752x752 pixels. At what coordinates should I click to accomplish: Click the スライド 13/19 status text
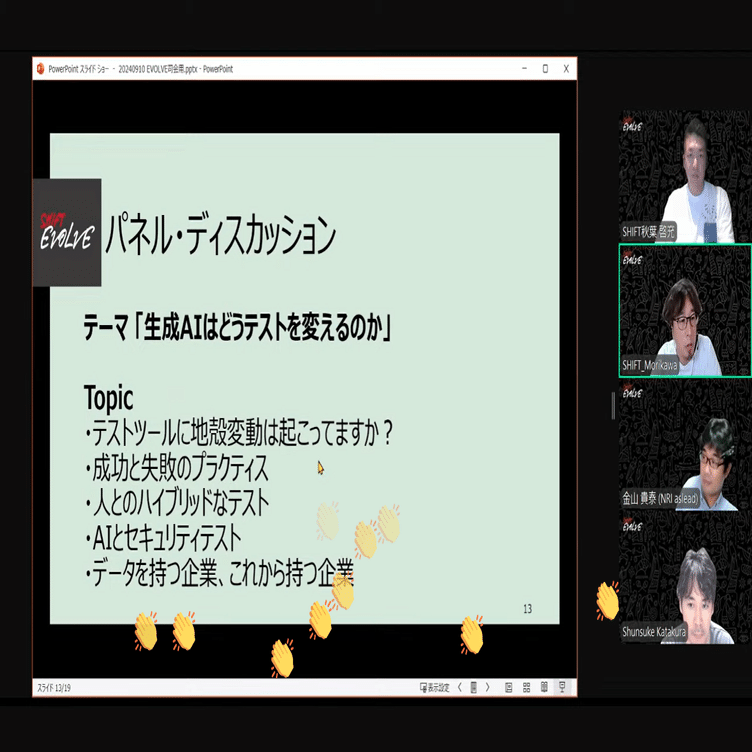coord(54,688)
